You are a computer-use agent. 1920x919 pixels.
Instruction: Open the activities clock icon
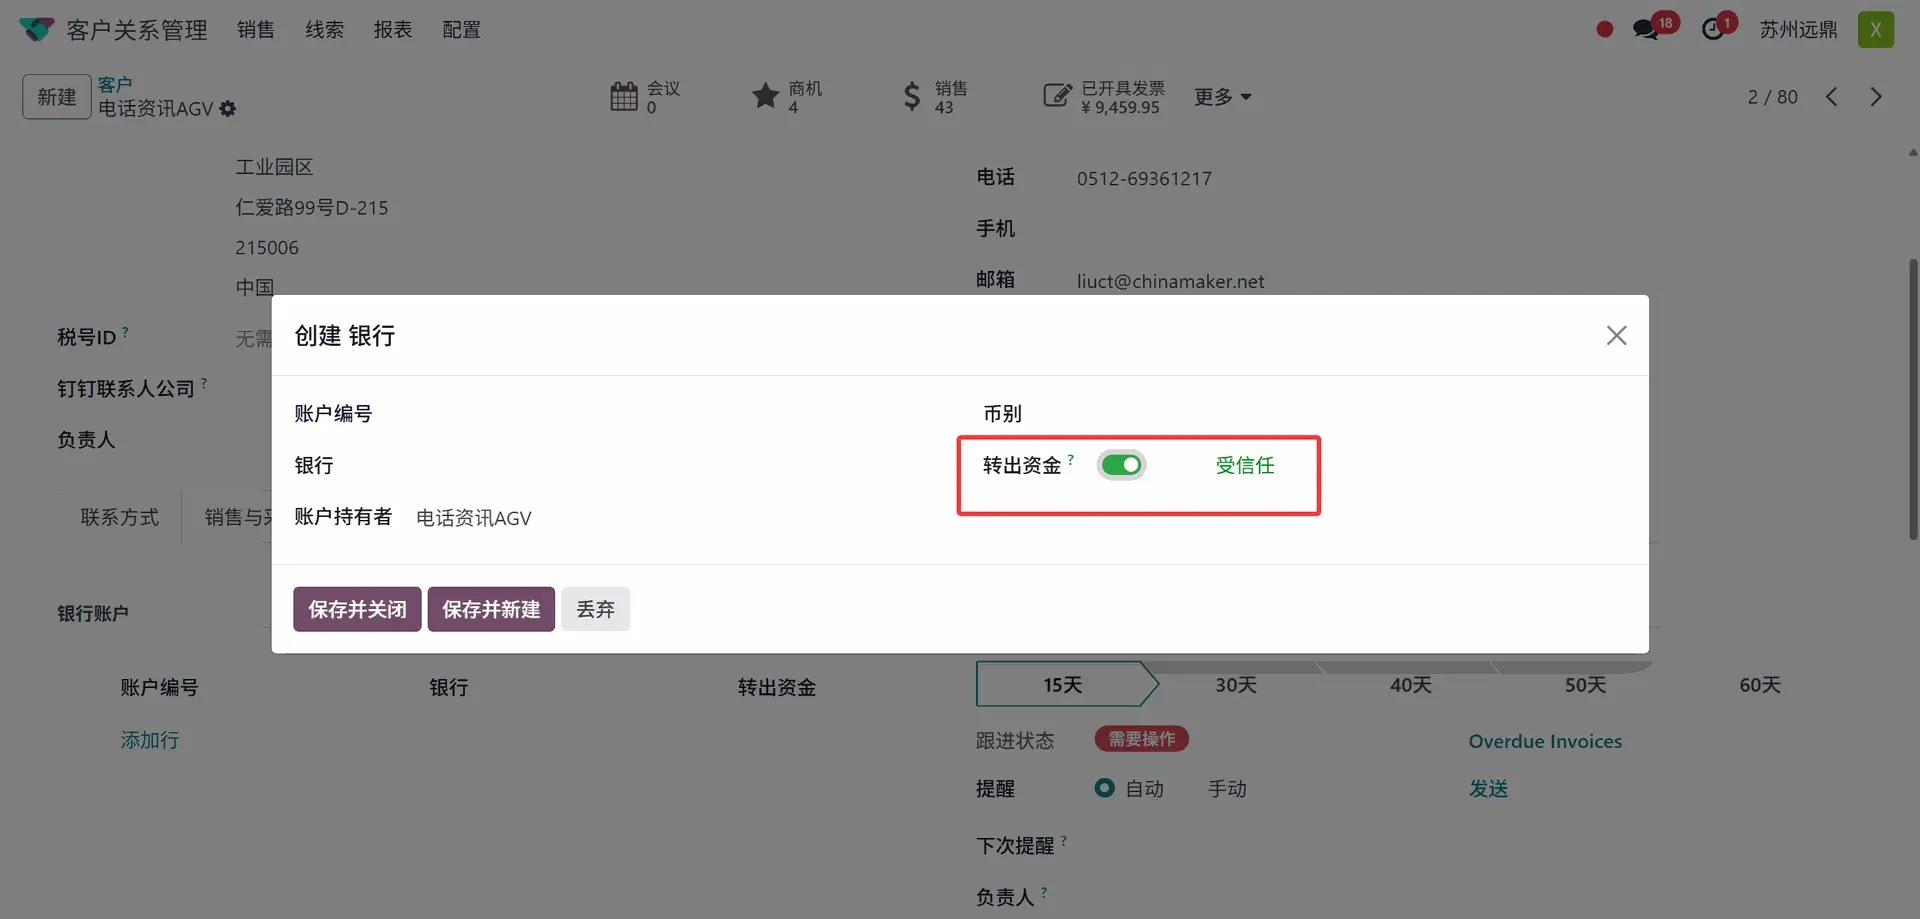click(1713, 30)
